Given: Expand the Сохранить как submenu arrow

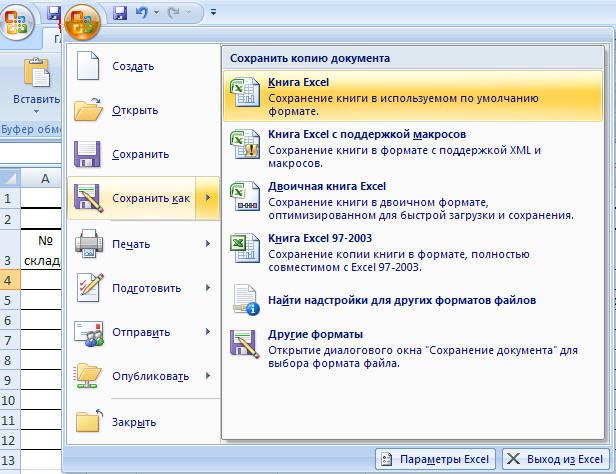Looking at the screenshot, I should coord(207,199).
